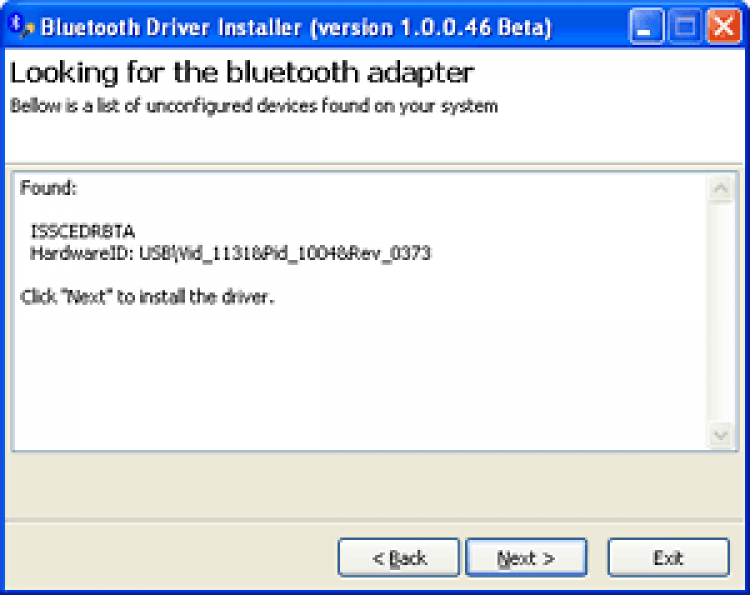Click the "Looking for the bluetooth adapter" heading
Viewport: 750px width, 595px height.
click(x=242, y=72)
